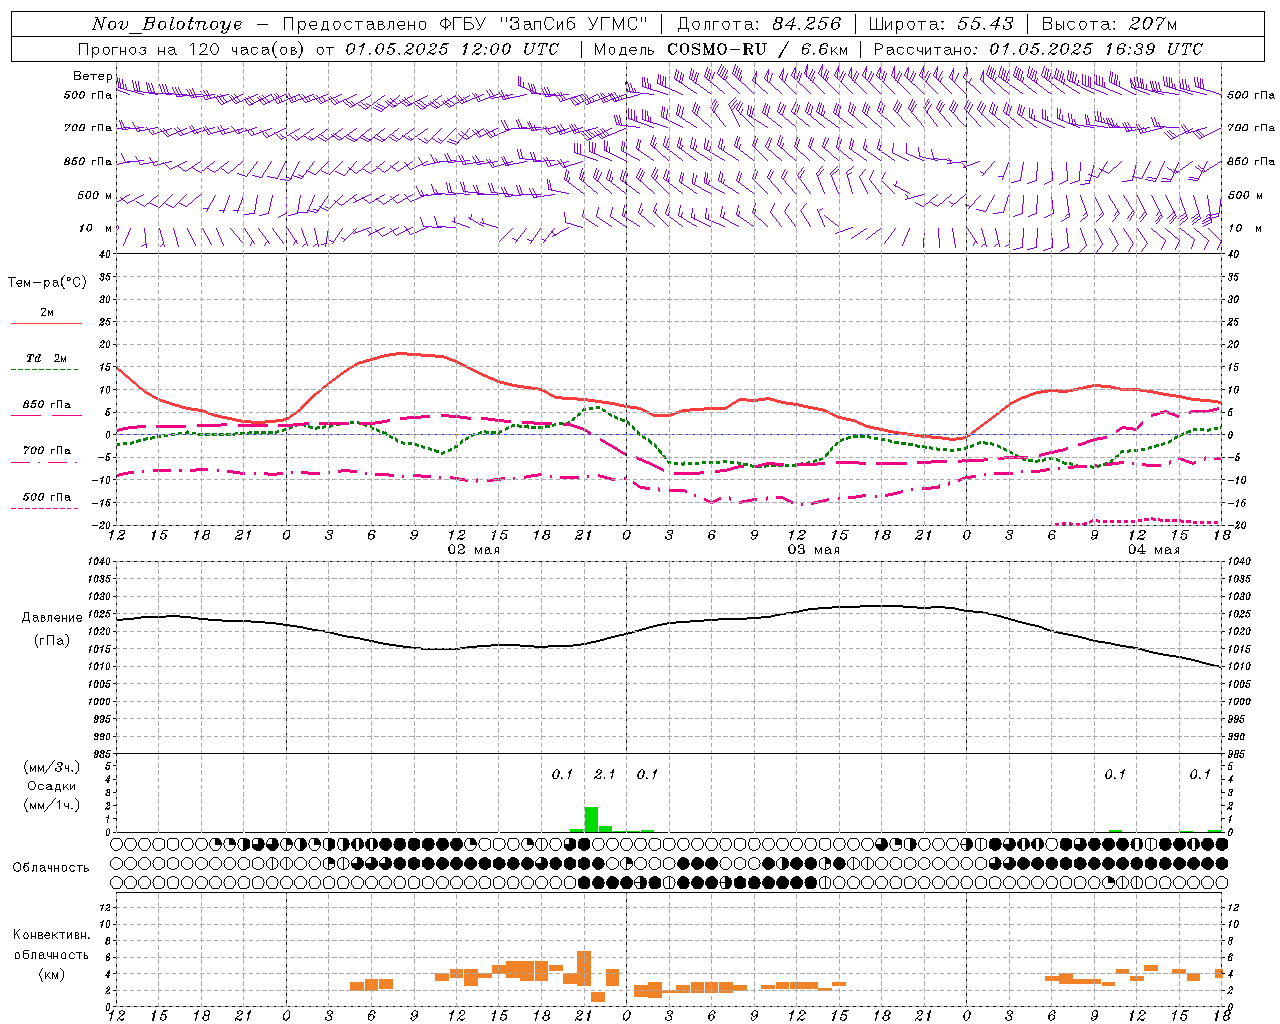Viewport: 1280px width, 1024px height.
Task: Click the forecast start 01.05.2025 12:00 UTC
Action: pos(452,49)
